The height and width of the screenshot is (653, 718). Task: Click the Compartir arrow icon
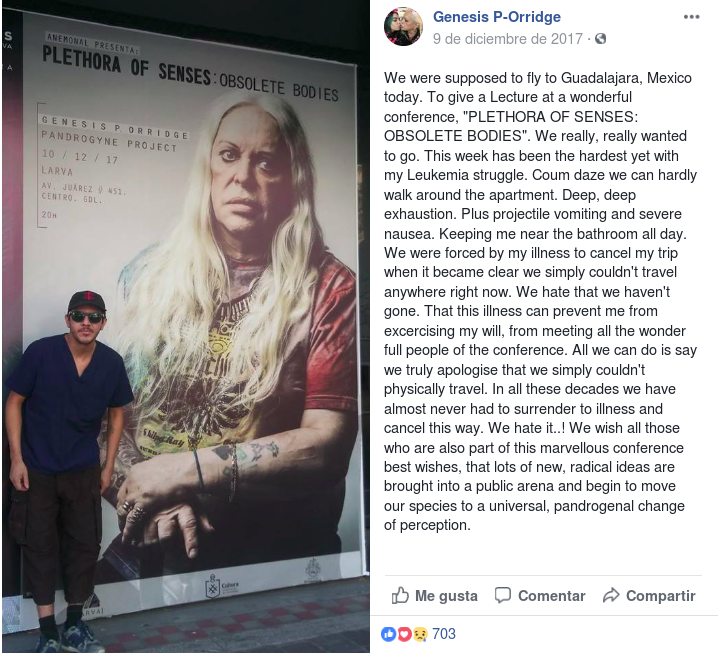pyautogui.click(x=611, y=595)
